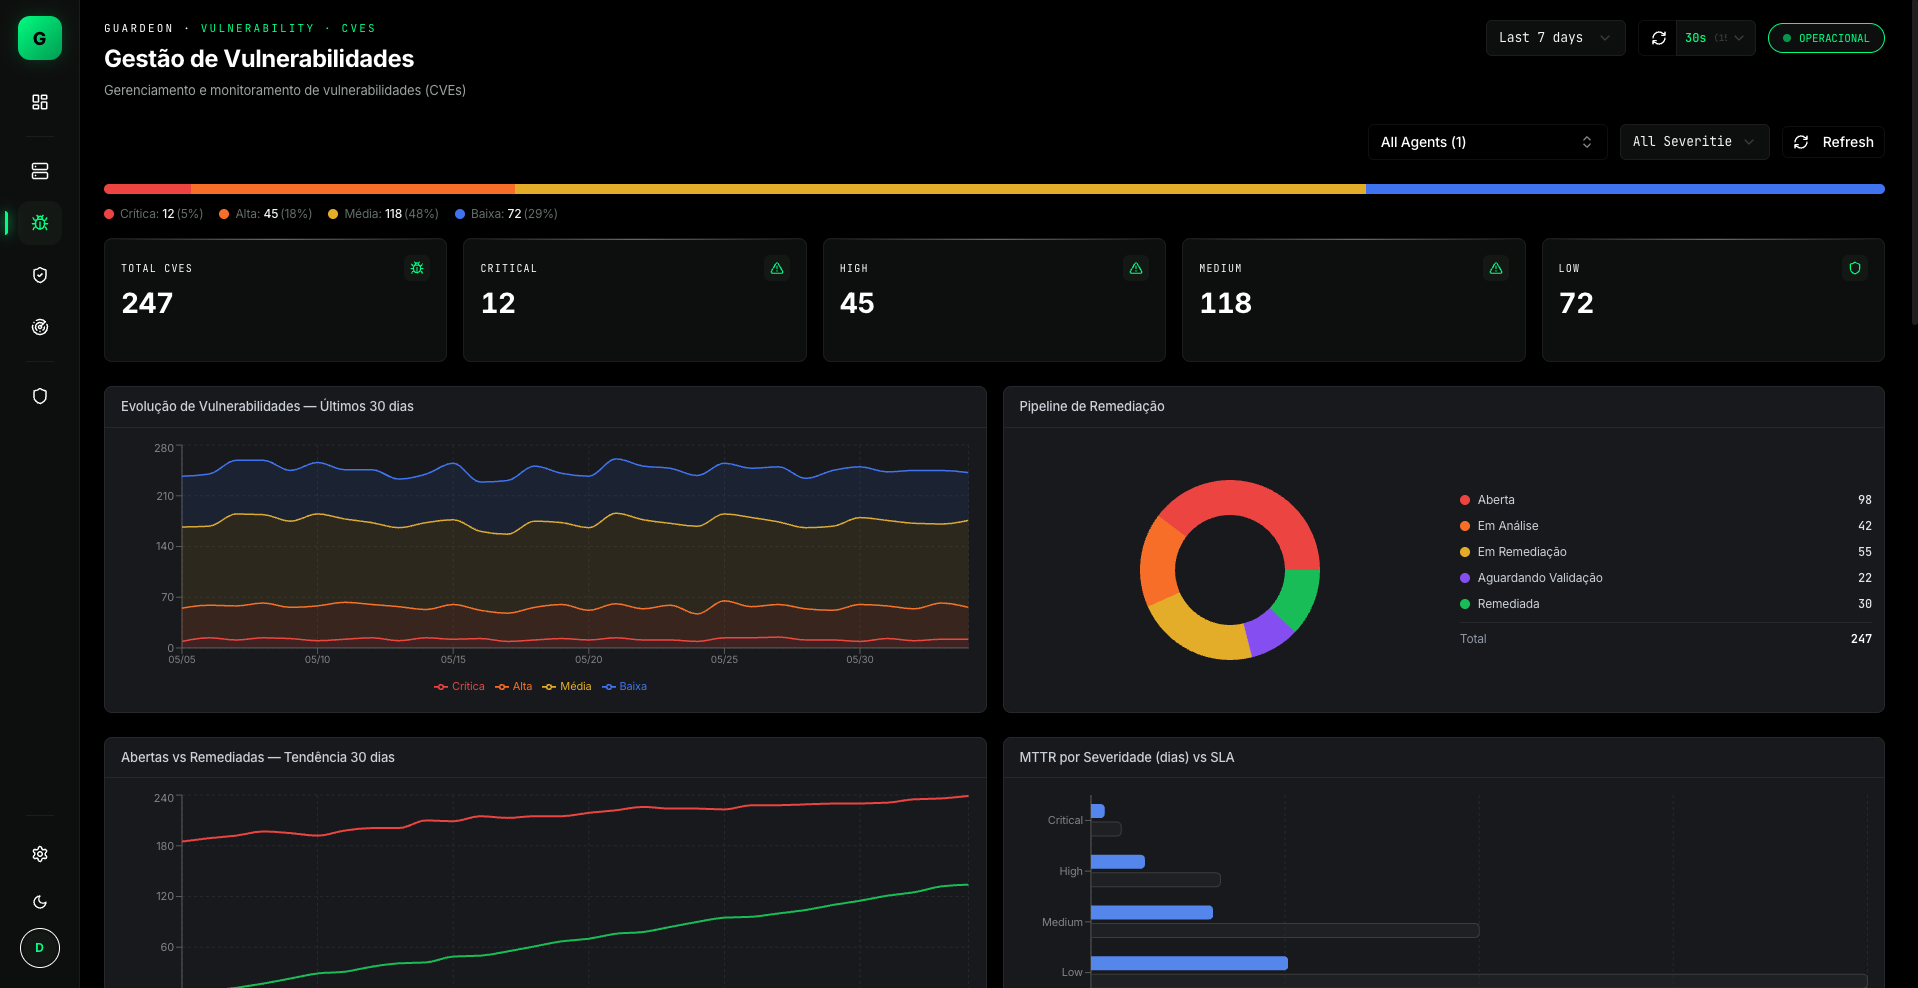Toggle Crítica series in evolution chart legend
The height and width of the screenshot is (988, 1918).
click(459, 686)
